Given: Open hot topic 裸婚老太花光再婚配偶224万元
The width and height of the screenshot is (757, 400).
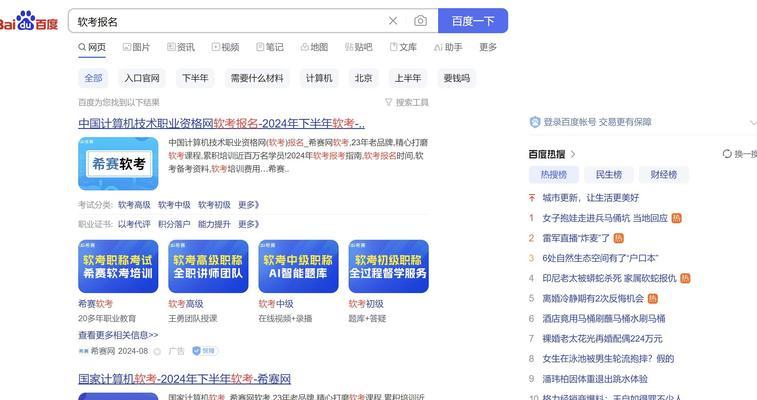Looking at the screenshot, I should (603, 339).
